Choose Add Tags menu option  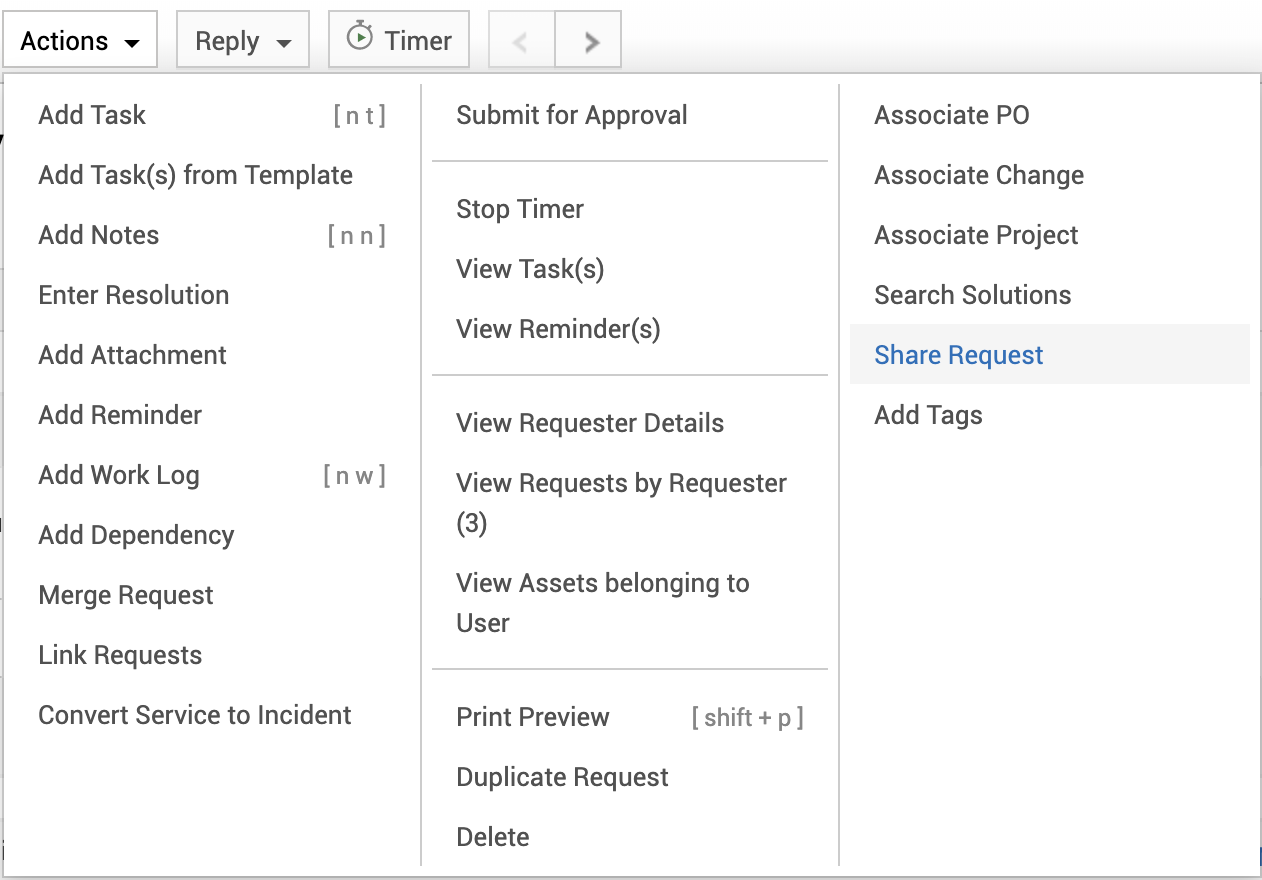(x=929, y=415)
